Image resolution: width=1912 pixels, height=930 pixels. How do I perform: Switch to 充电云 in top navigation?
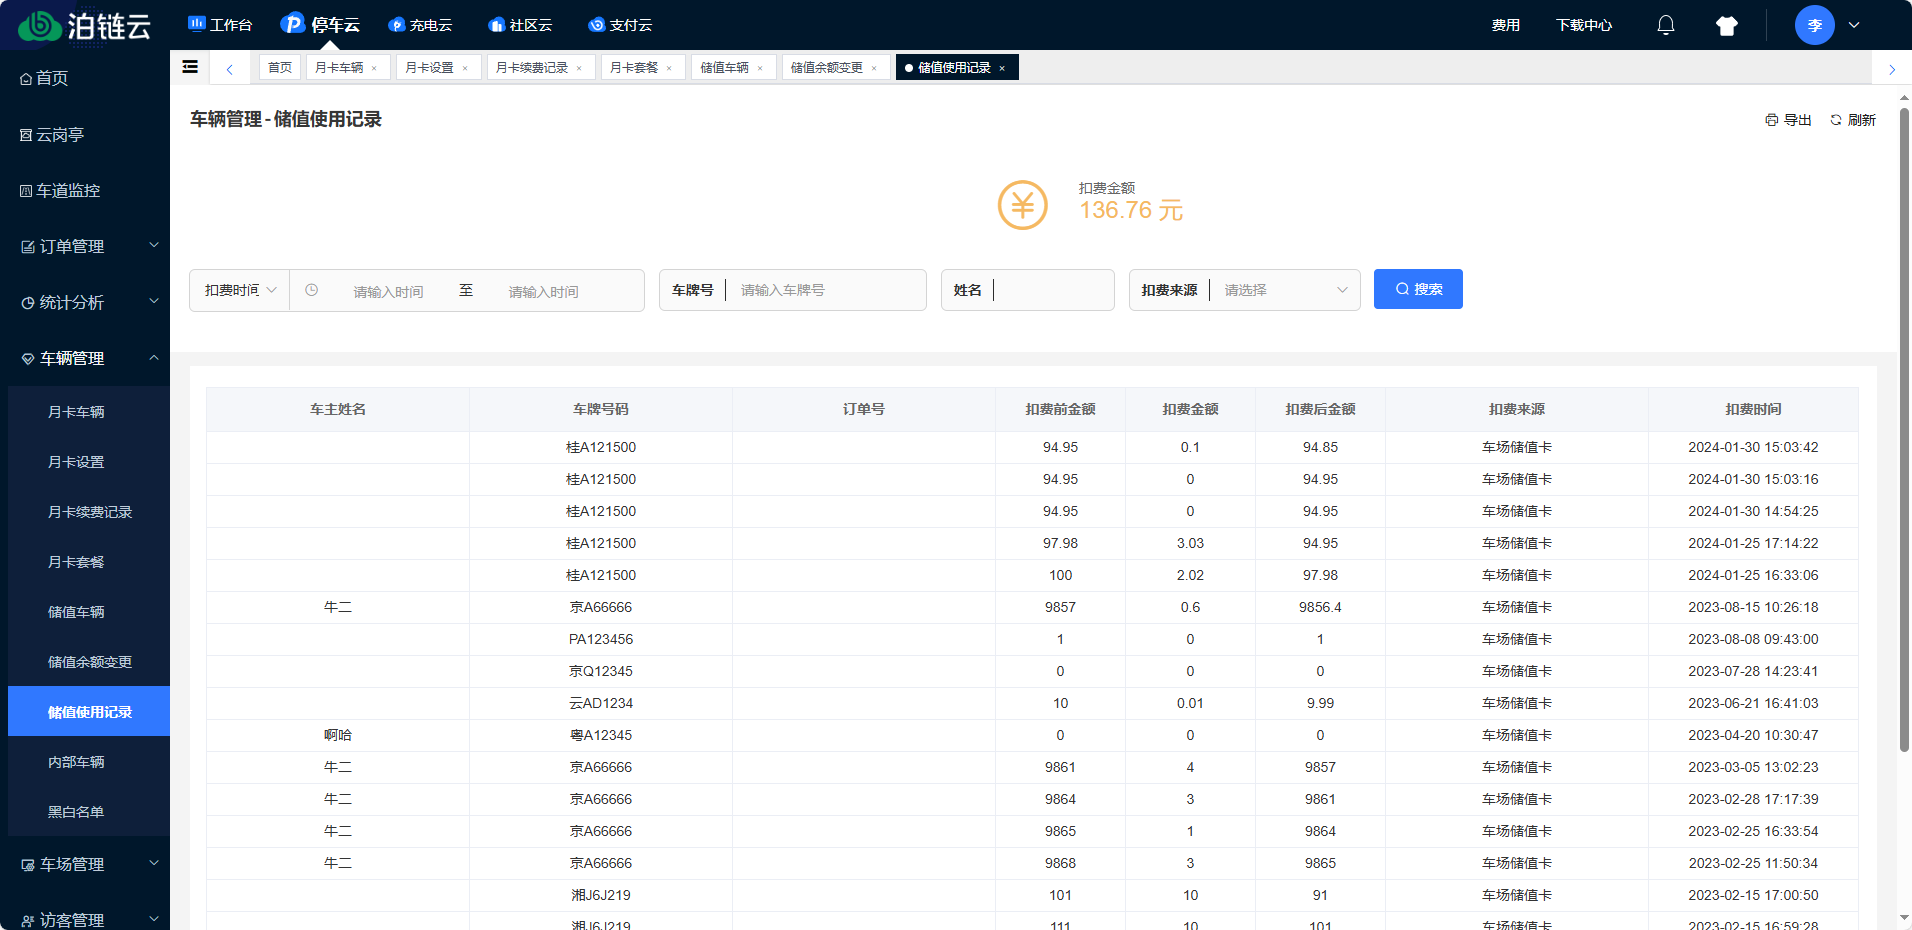tap(420, 25)
